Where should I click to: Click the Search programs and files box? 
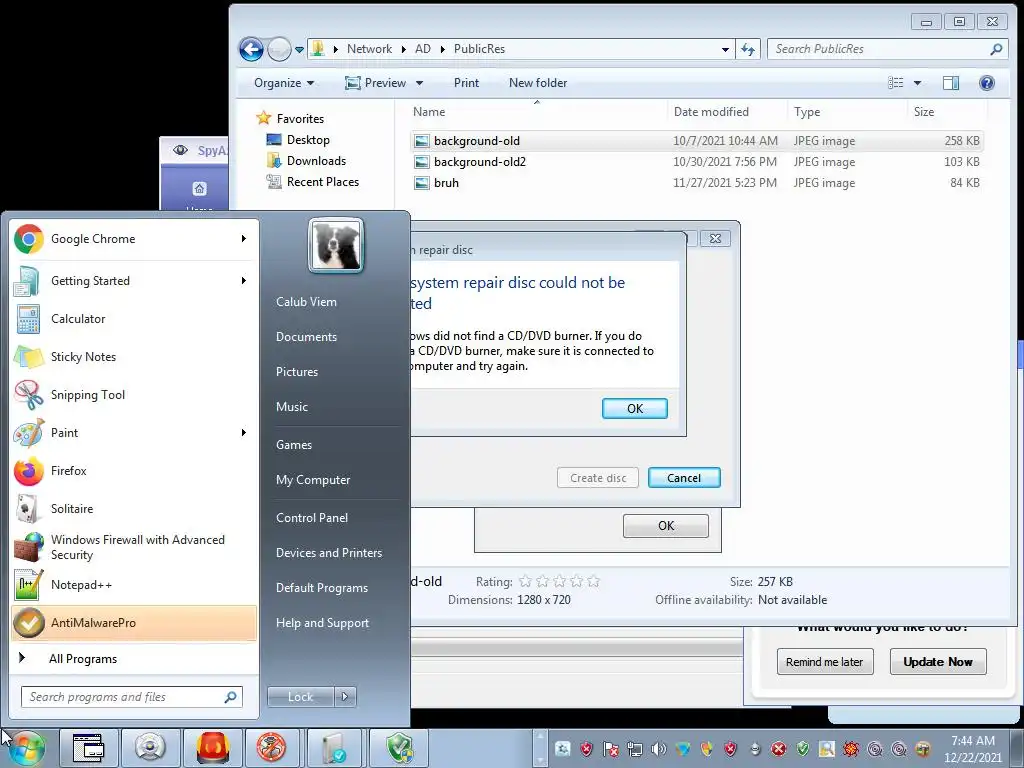coord(131,697)
